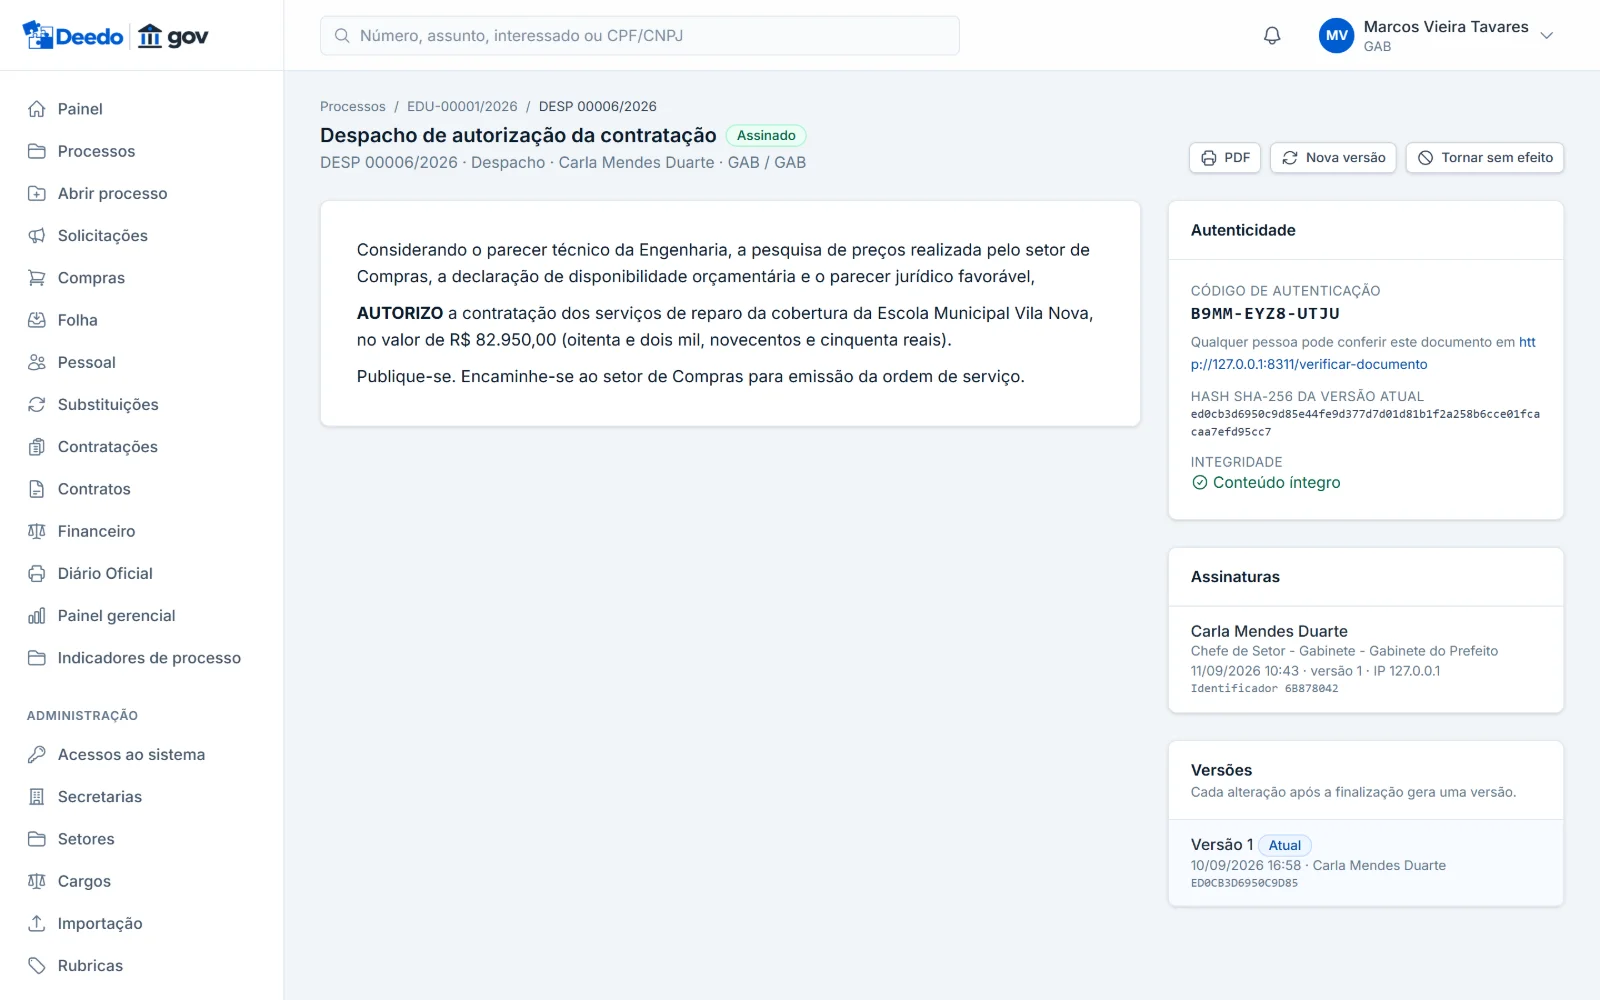Export the document with PDF button
1600x1000 pixels.
1225,158
